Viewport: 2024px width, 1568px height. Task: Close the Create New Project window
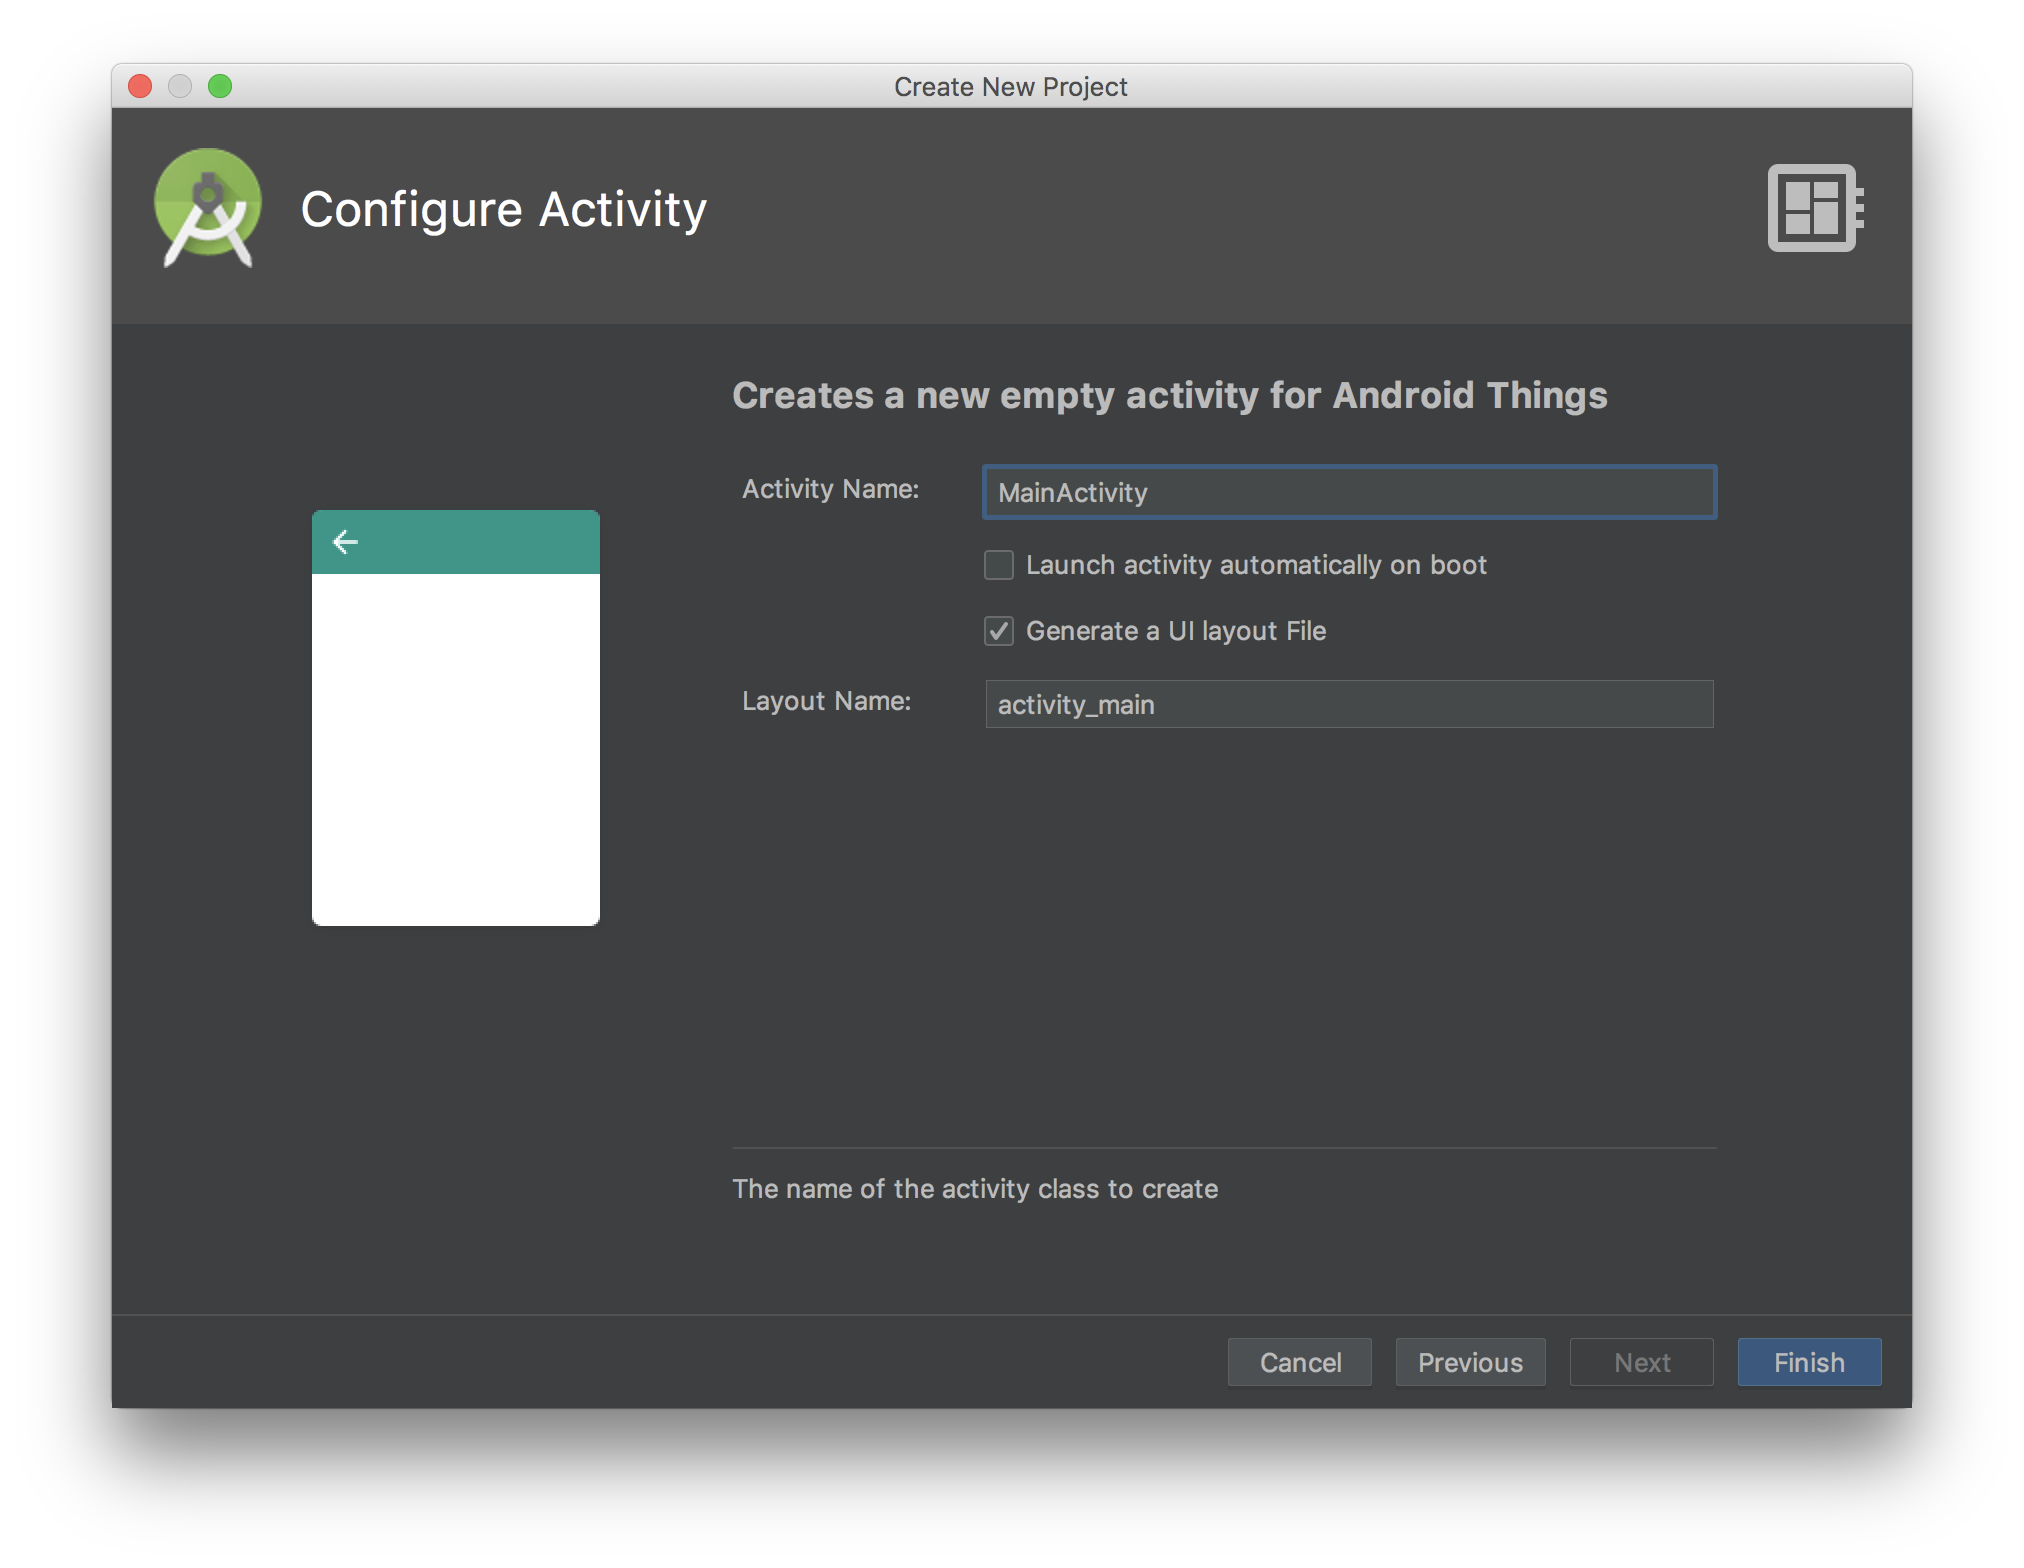coord(140,86)
